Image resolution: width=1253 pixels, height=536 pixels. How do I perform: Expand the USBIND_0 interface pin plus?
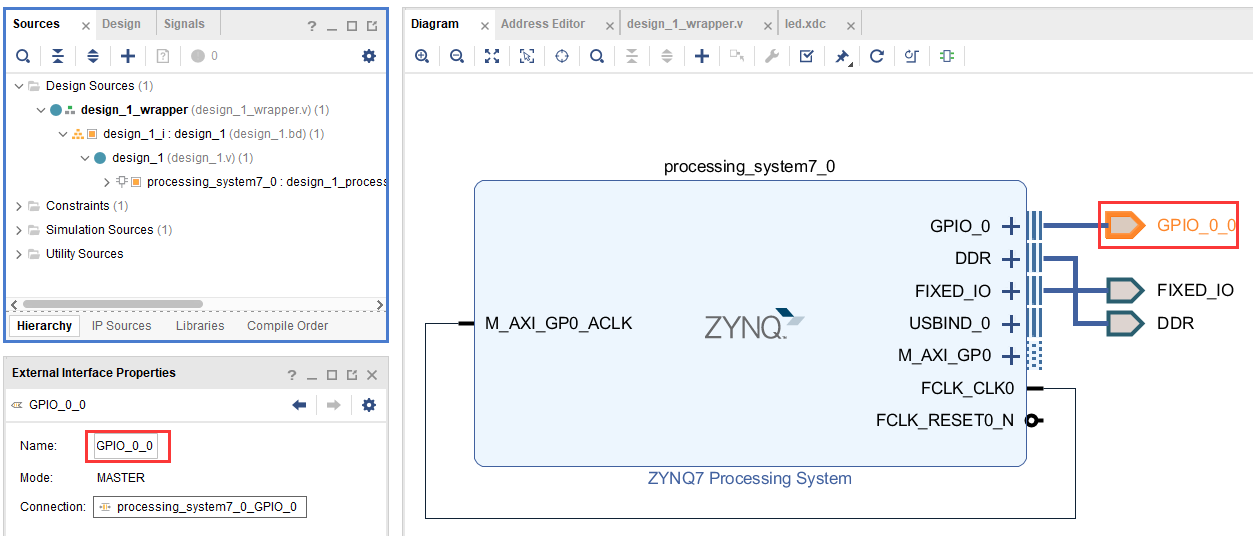(x=1011, y=323)
